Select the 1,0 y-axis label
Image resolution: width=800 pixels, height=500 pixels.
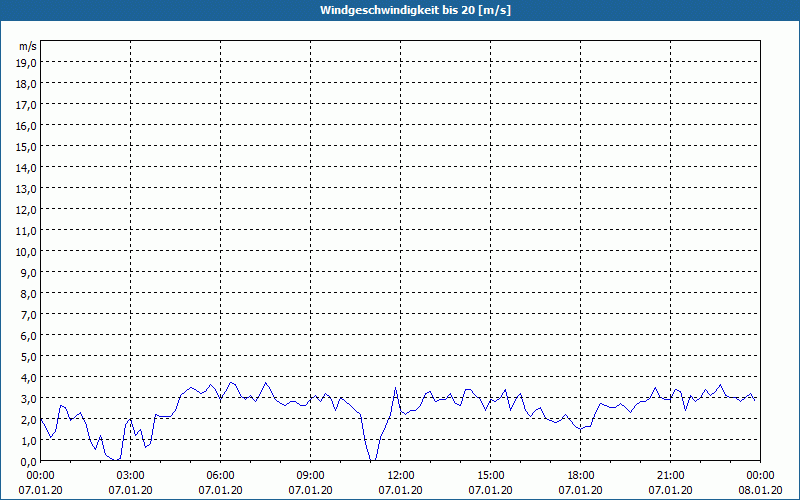coord(28,441)
